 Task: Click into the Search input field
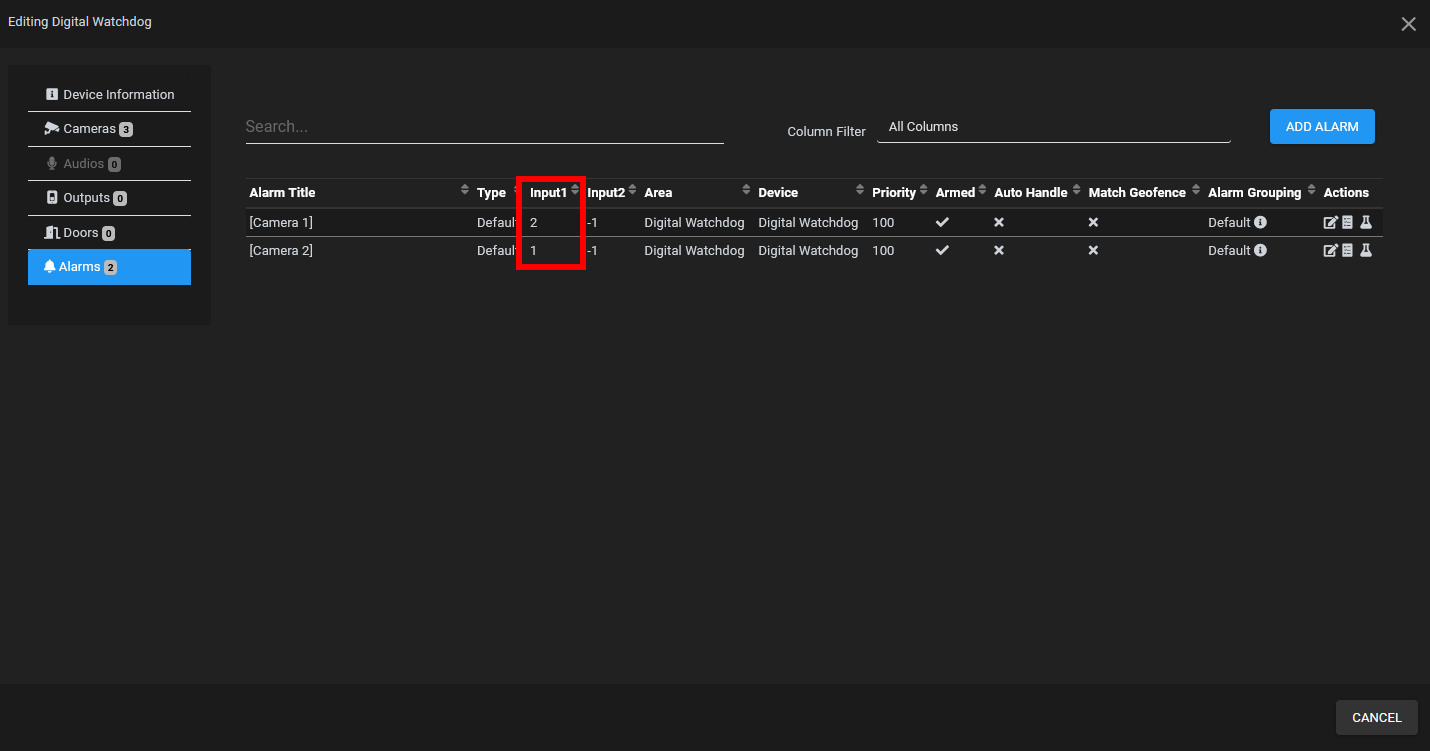coord(484,127)
